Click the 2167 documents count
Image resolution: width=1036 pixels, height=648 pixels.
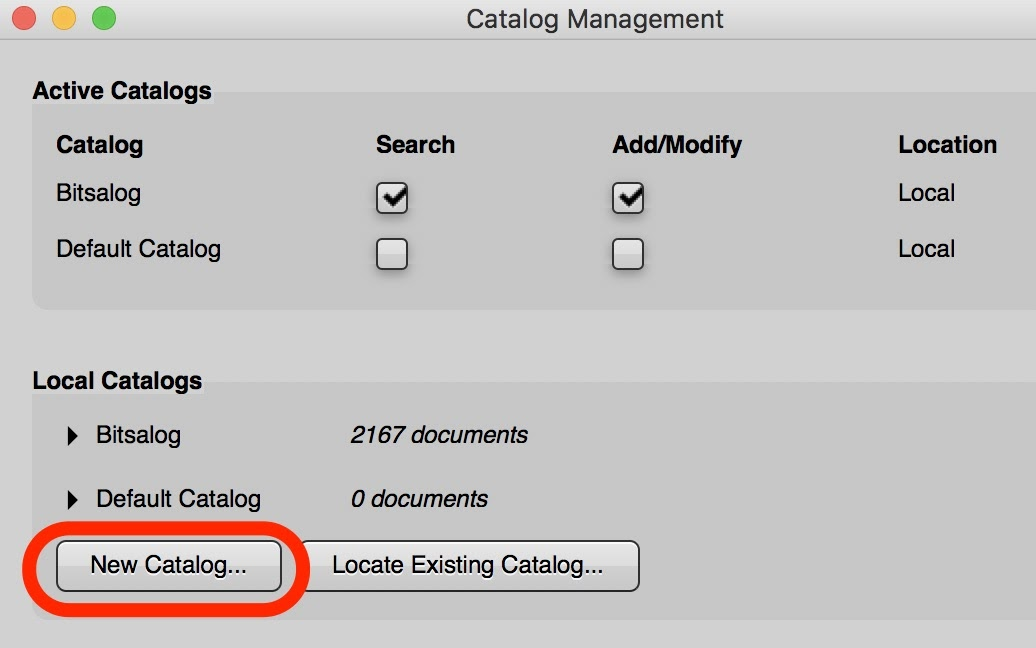439,435
